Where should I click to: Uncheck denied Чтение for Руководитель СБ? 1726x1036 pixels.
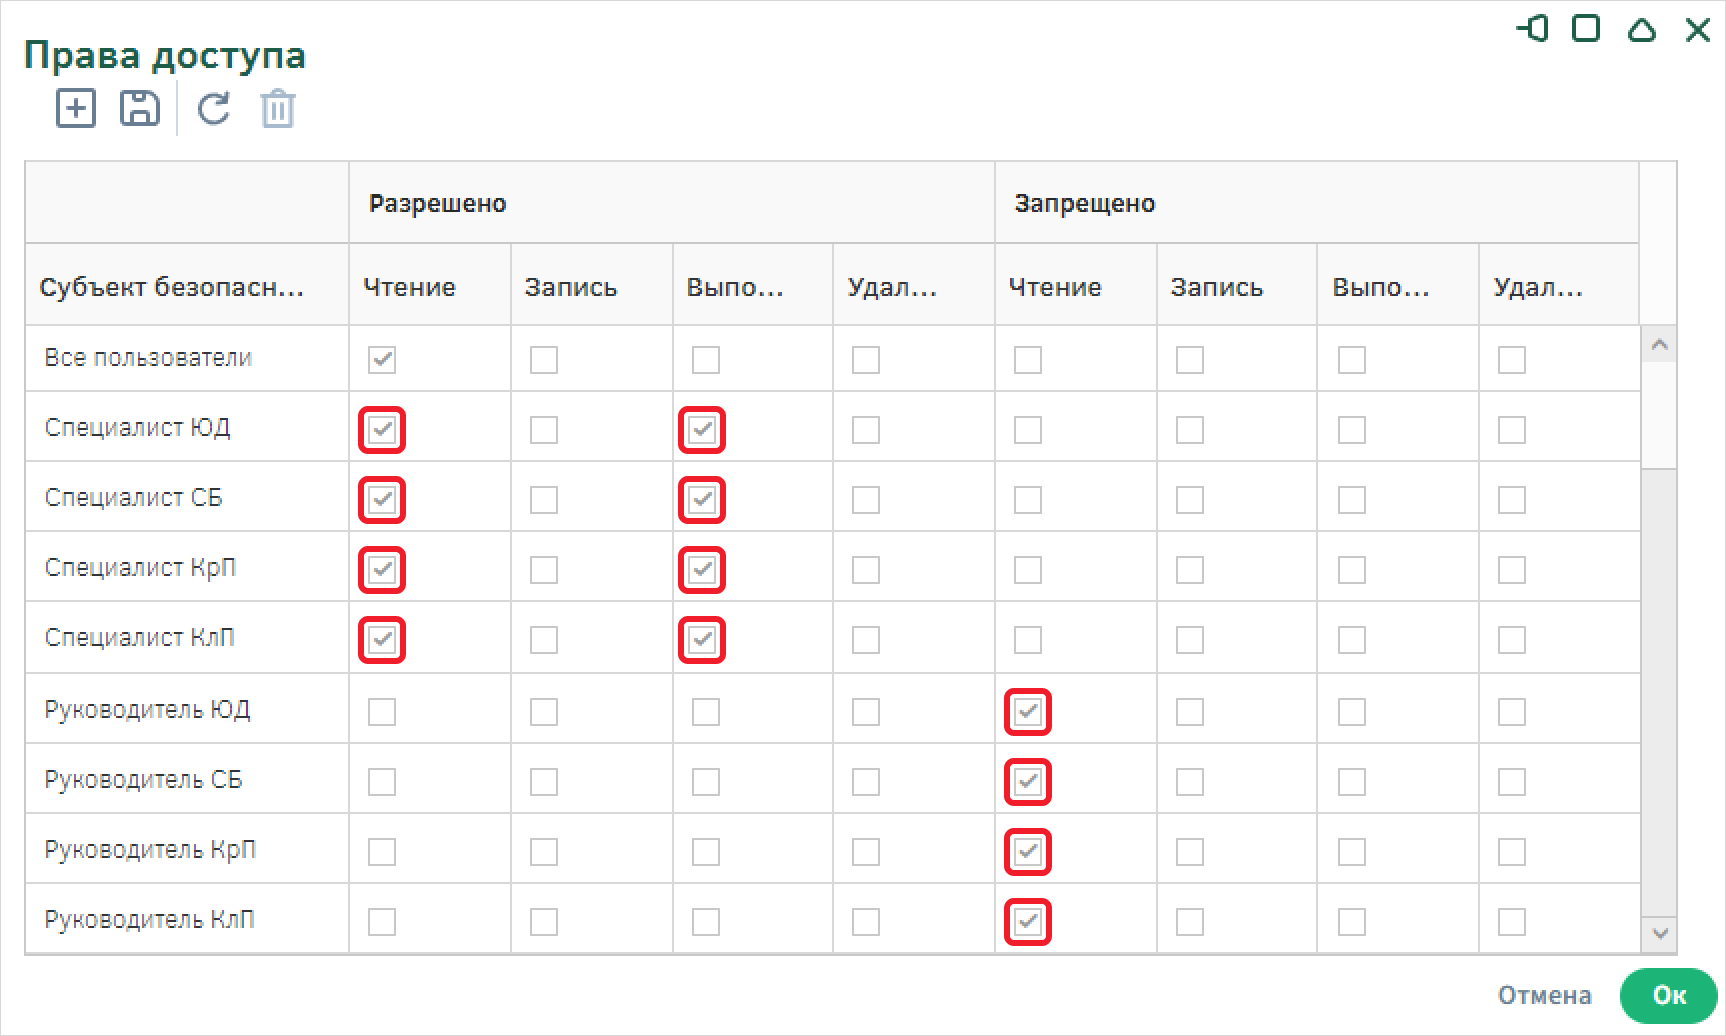coord(1028,782)
